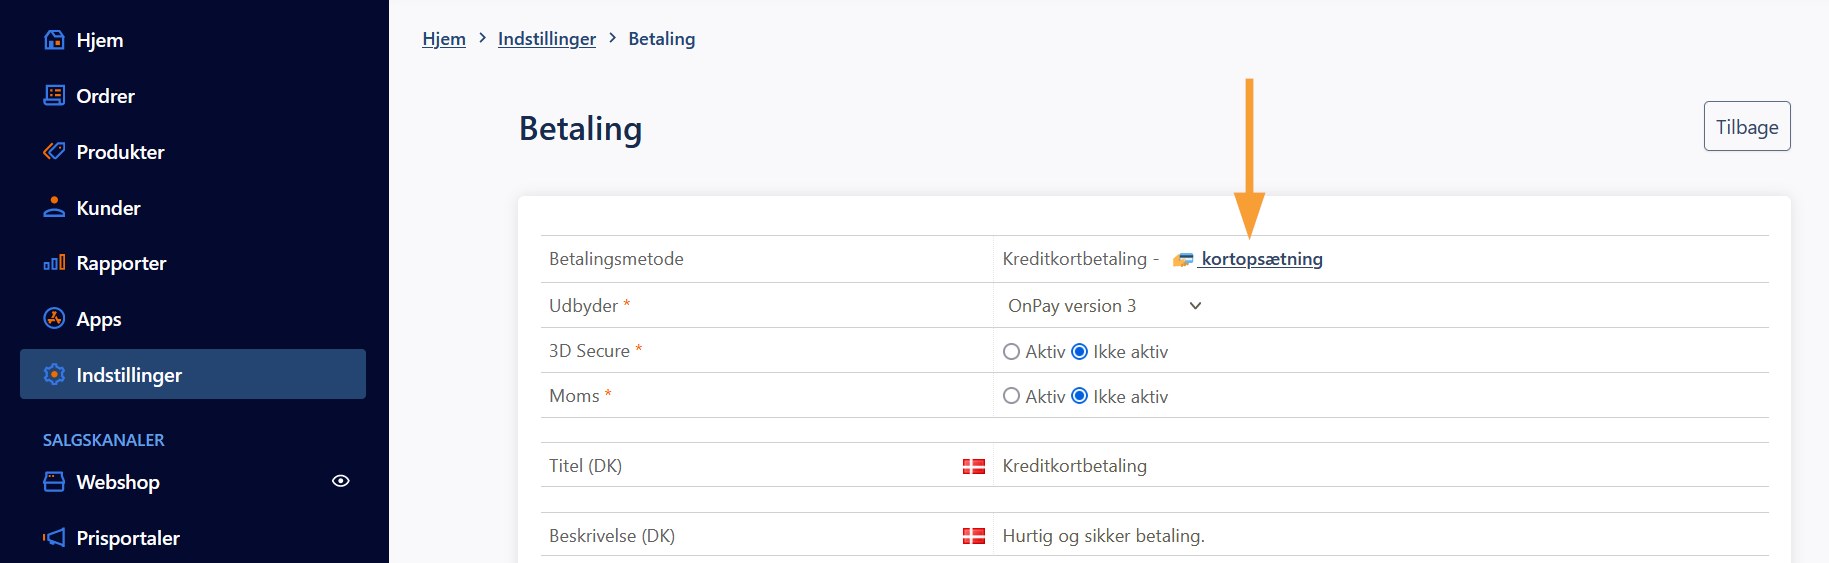
Task: Click the Apps circular icon
Action: pyautogui.click(x=54, y=319)
